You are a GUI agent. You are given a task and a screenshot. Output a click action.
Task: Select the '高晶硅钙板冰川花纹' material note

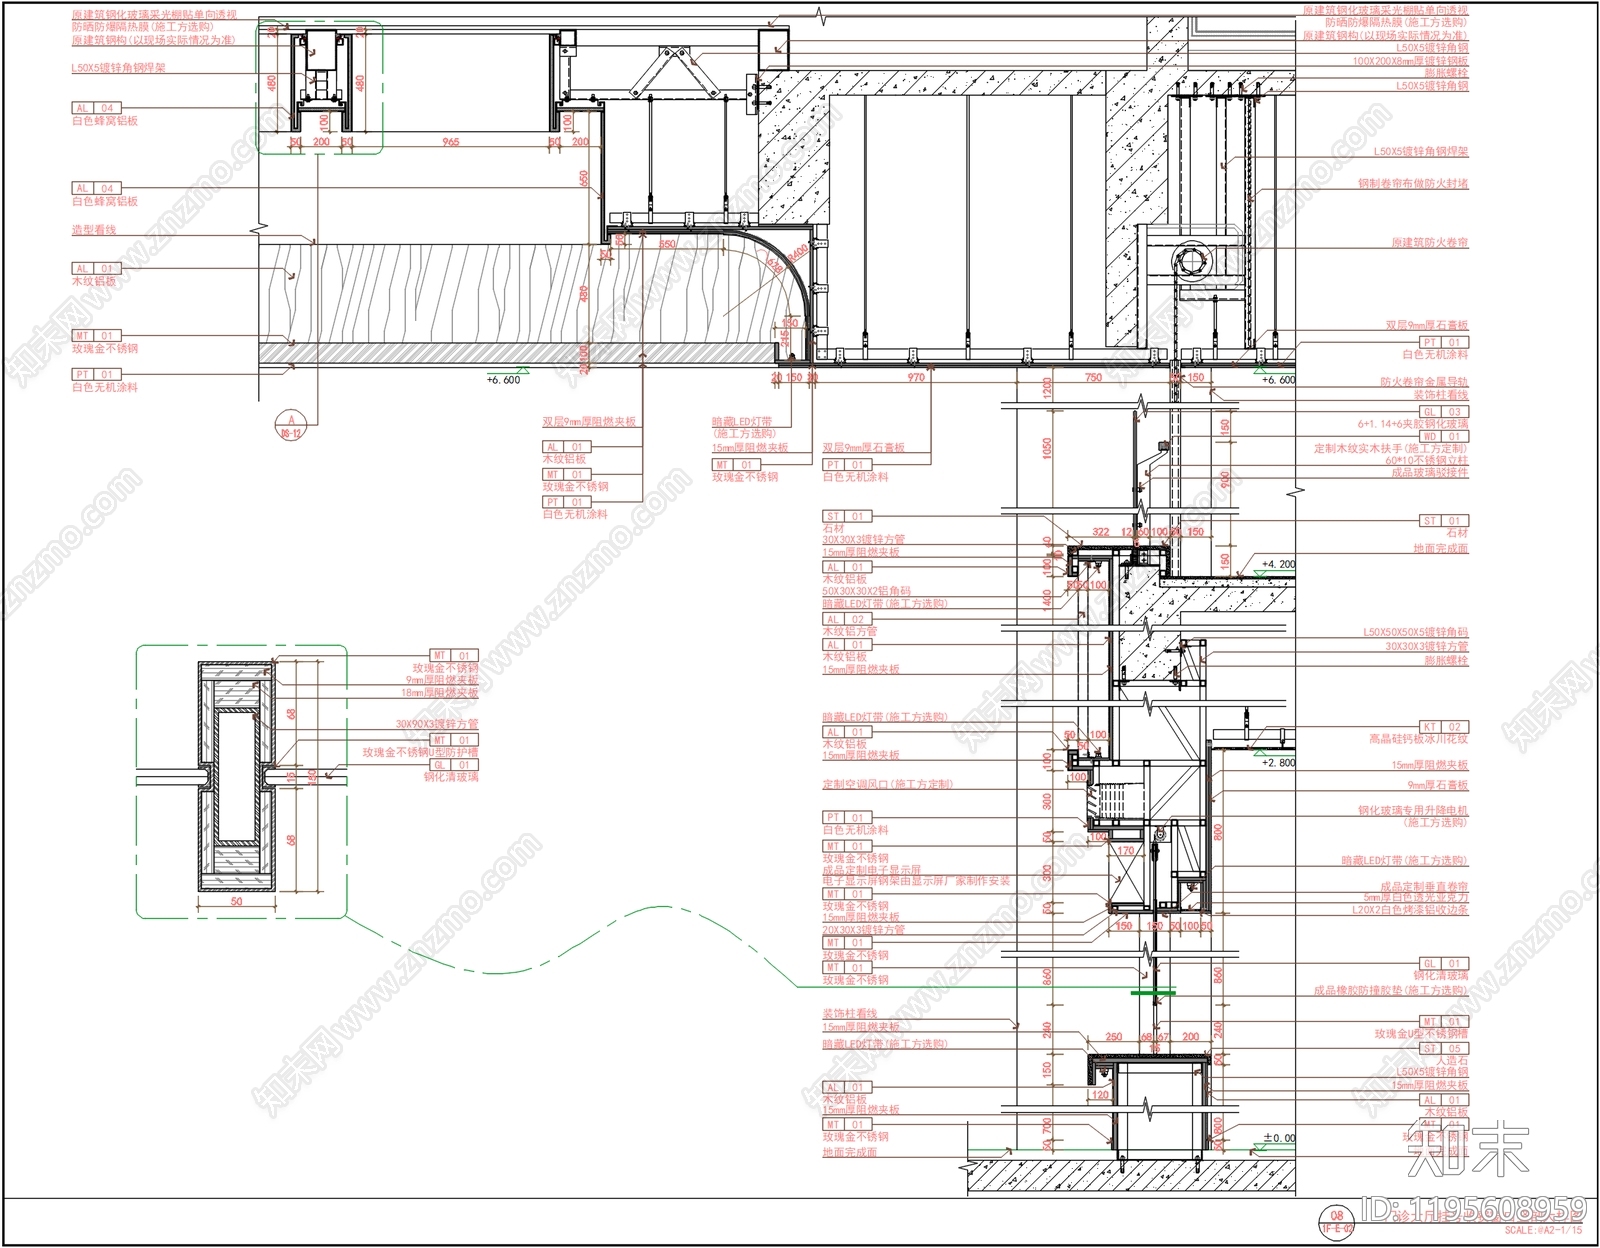tap(1419, 740)
